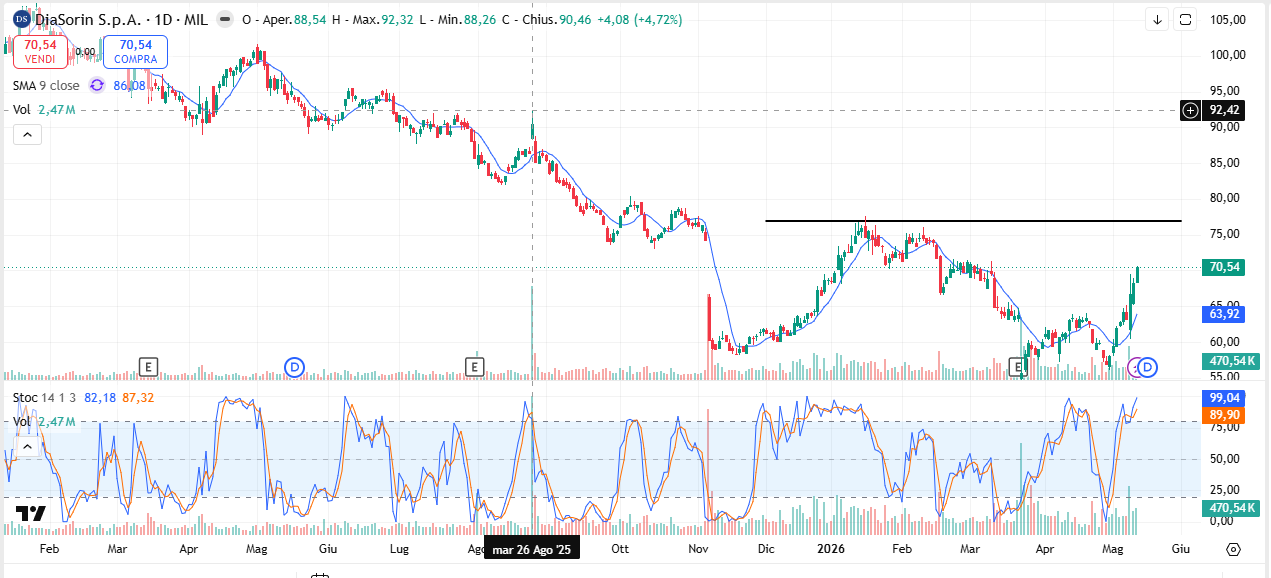Click the plus icon beside 92,42 price
This screenshot has width=1271, height=578.
pyautogui.click(x=1190, y=110)
